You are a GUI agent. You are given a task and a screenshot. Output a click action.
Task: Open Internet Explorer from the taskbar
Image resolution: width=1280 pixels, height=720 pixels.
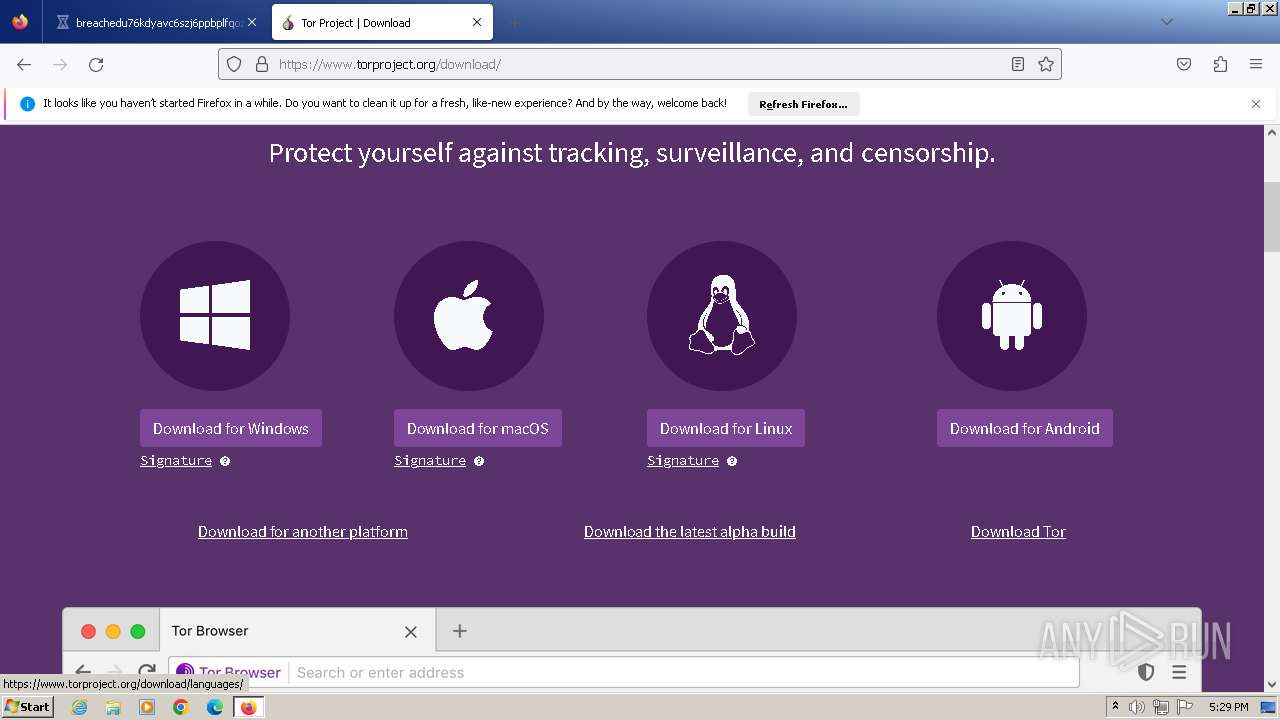pos(79,707)
